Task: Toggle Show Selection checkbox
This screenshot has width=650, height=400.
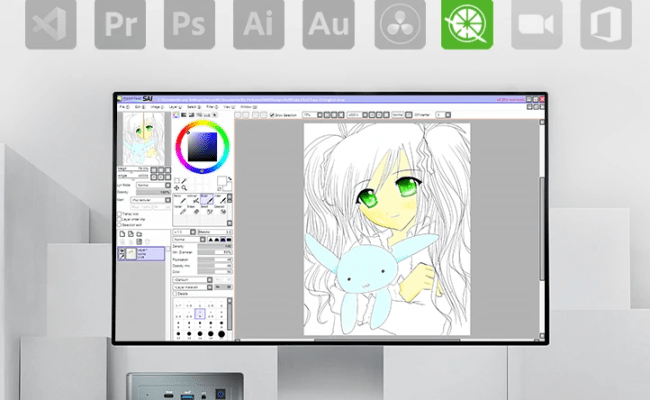Action: [x=272, y=115]
